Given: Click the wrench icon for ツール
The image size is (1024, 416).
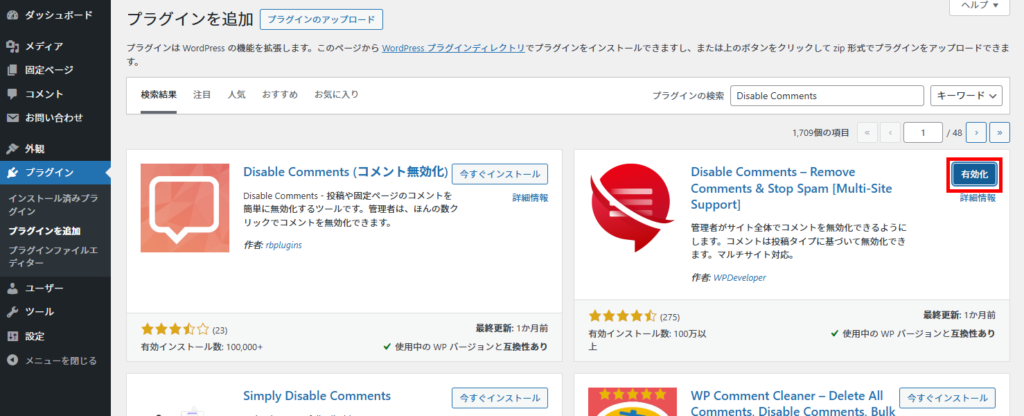Looking at the screenshot, I should 12,312.
